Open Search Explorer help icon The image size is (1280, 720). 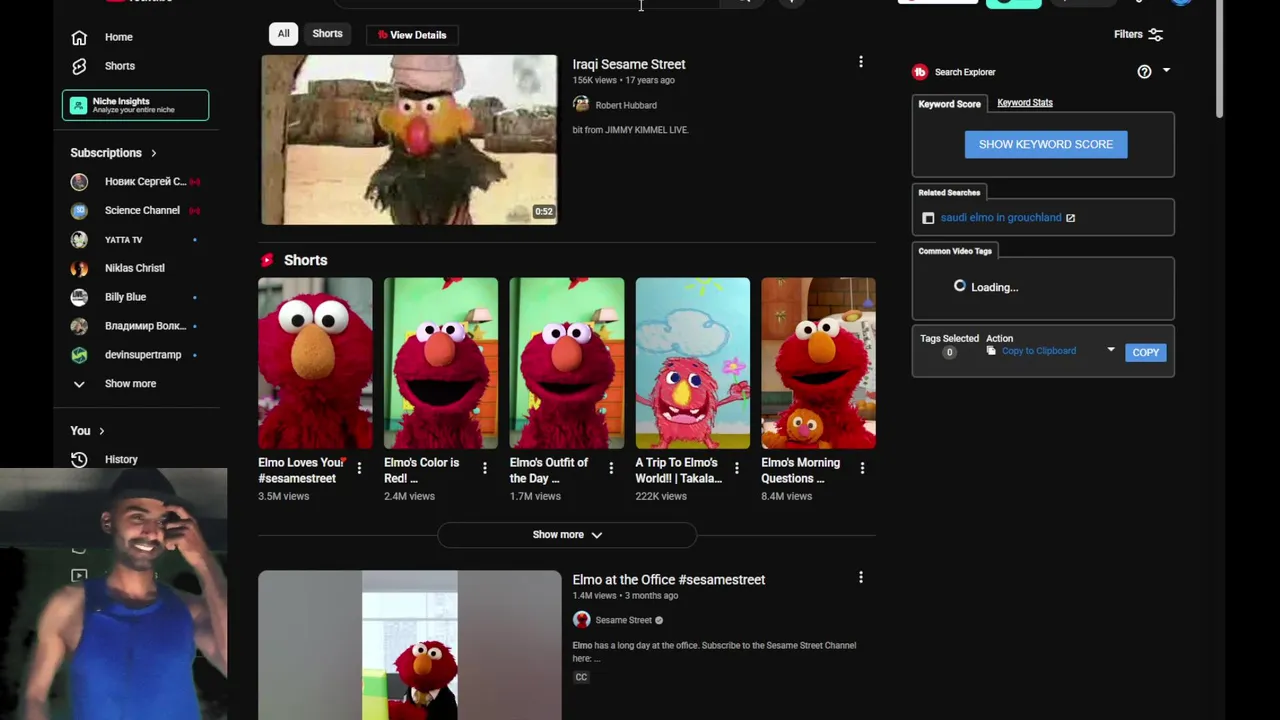[x=1144, y=72]
